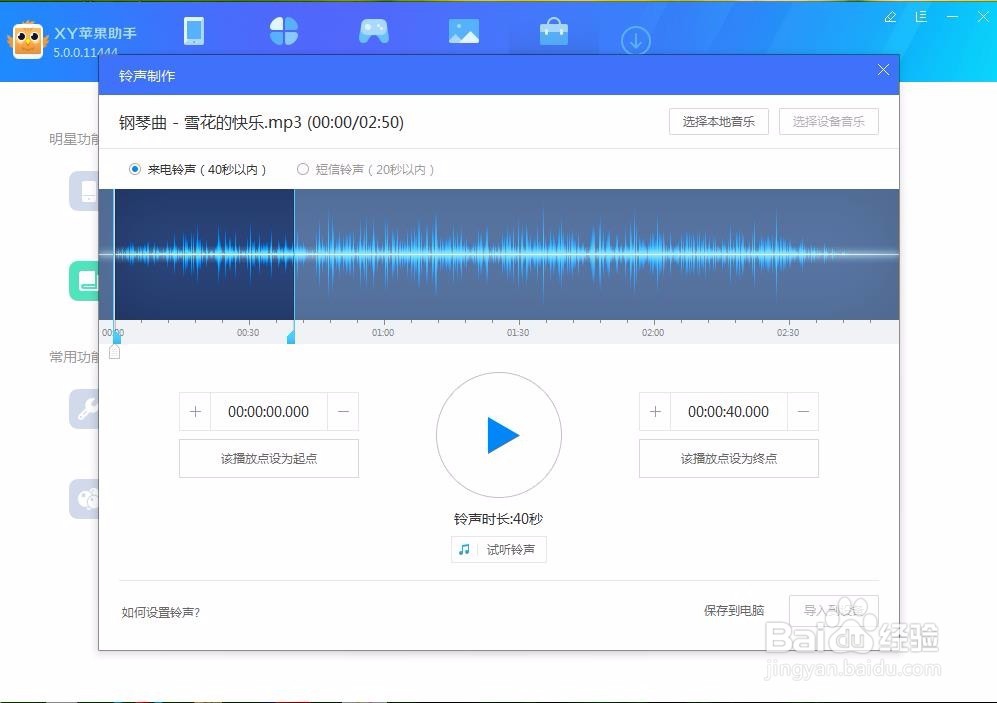Click the 导入到设备 button
Viewport: 997px width, 703px height.
point(834,610)
